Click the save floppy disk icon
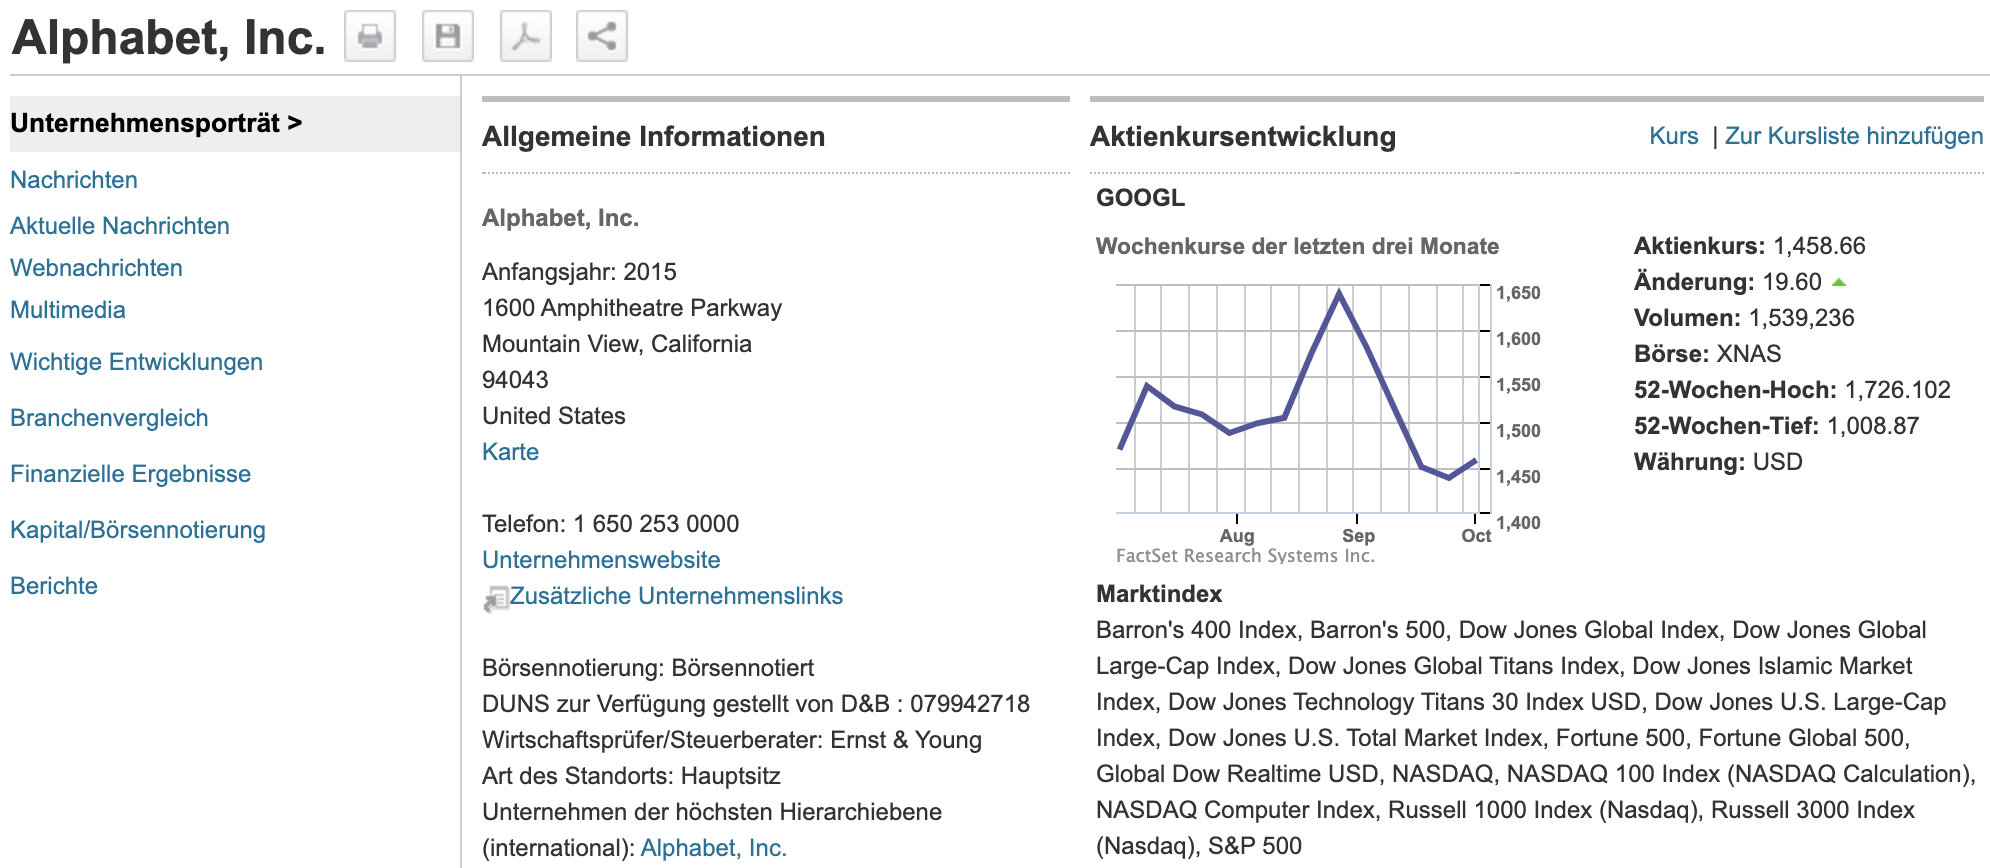1990x868 pixels. pyautogui.click(x=448, y=37)
